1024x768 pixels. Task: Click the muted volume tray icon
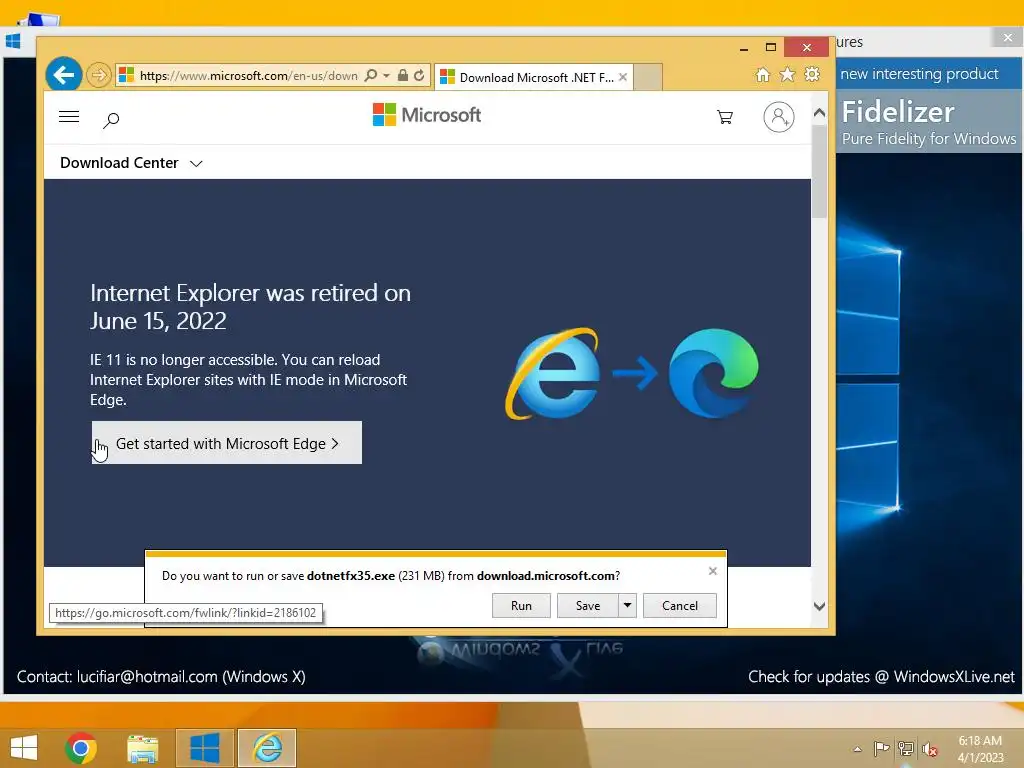930,749
